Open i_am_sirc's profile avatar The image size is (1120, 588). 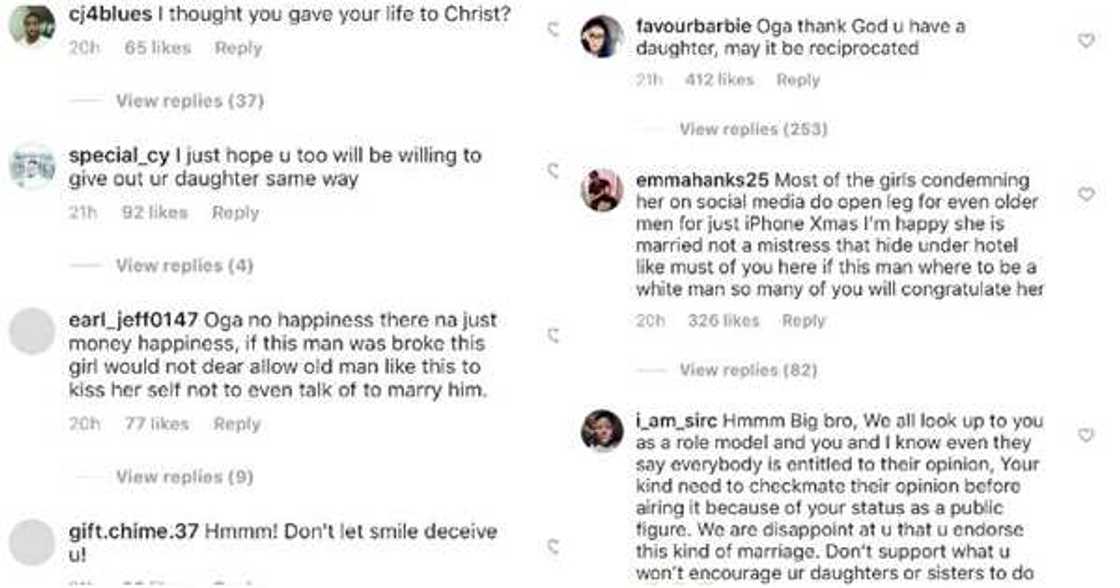601,426
